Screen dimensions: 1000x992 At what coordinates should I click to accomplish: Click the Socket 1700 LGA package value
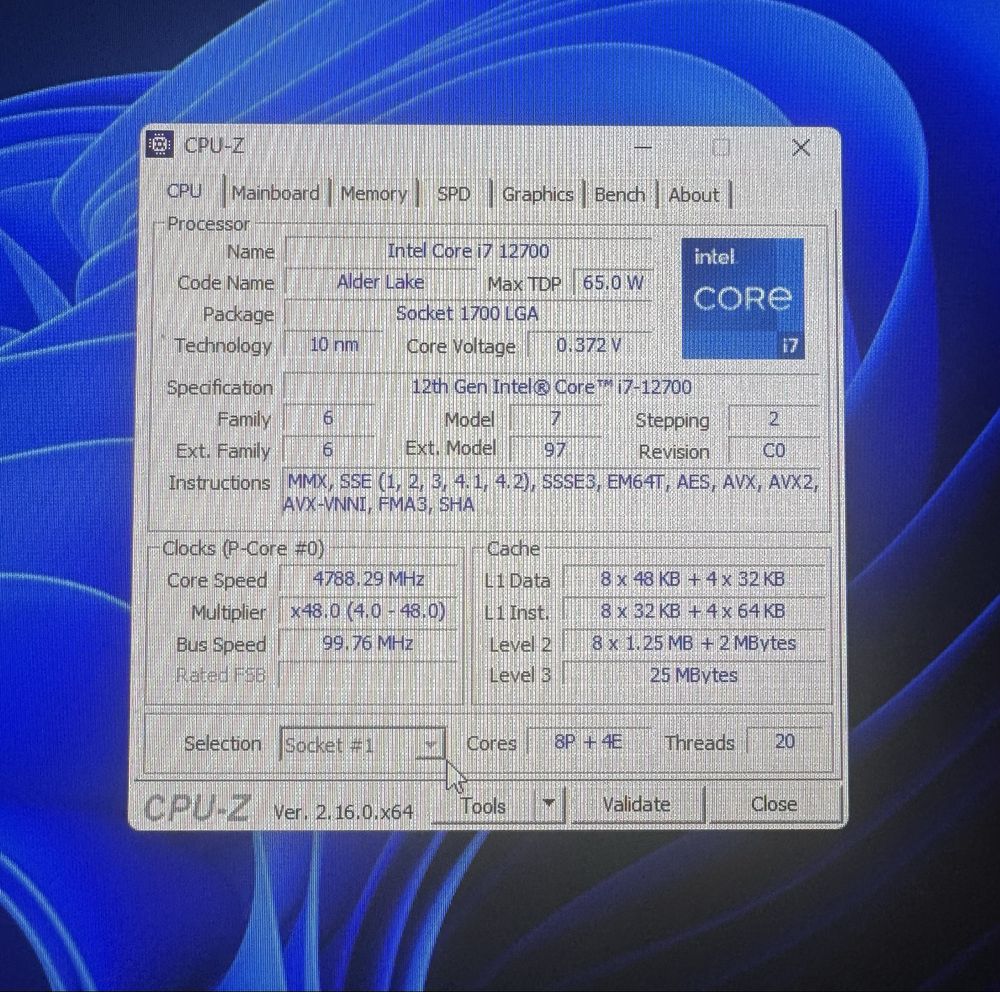tap(467, 313)
